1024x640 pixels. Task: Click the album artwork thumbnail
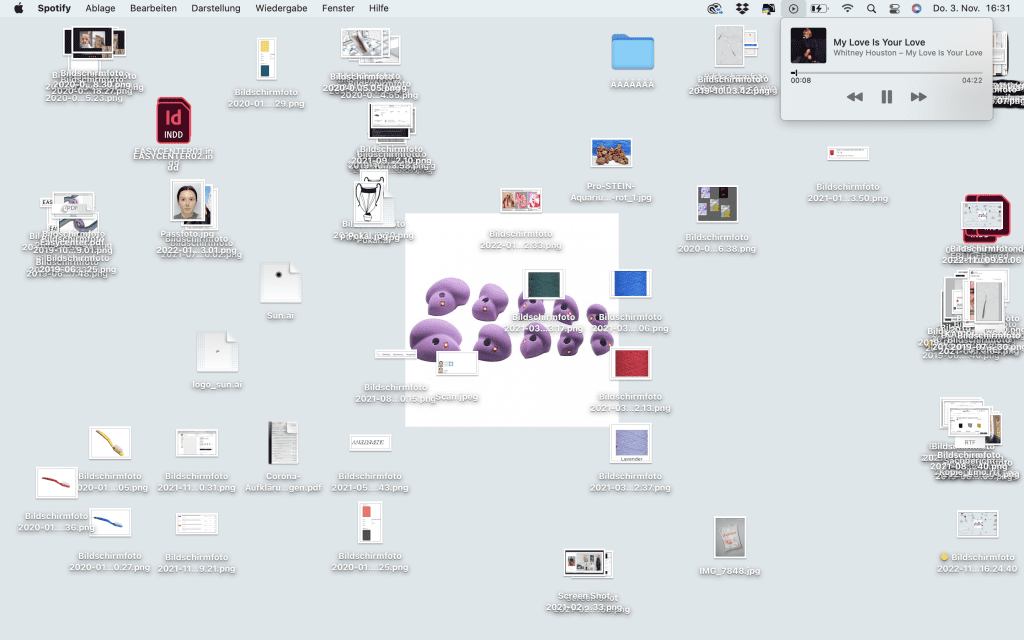(808, 46)
